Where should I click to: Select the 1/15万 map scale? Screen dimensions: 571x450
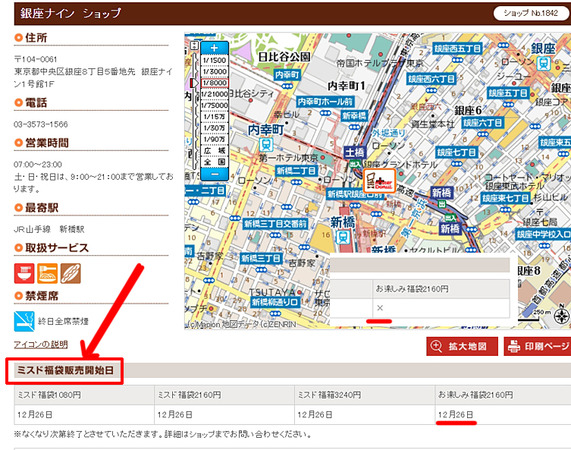[214, 117]
